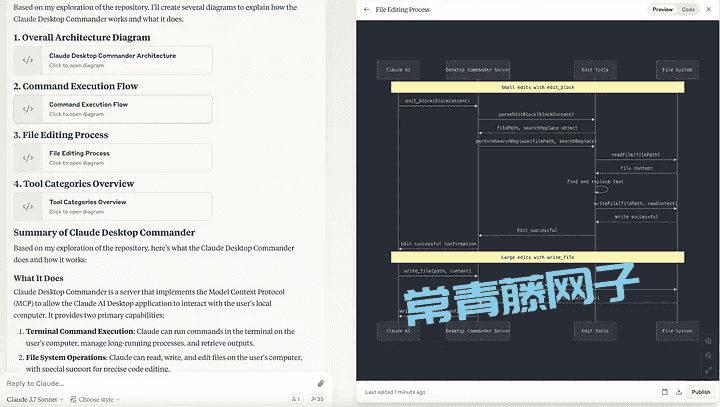The height and width of the screenshot is (407, 720).
Task: Click the integrations counter showing 1
Action: tap(296, 399)
